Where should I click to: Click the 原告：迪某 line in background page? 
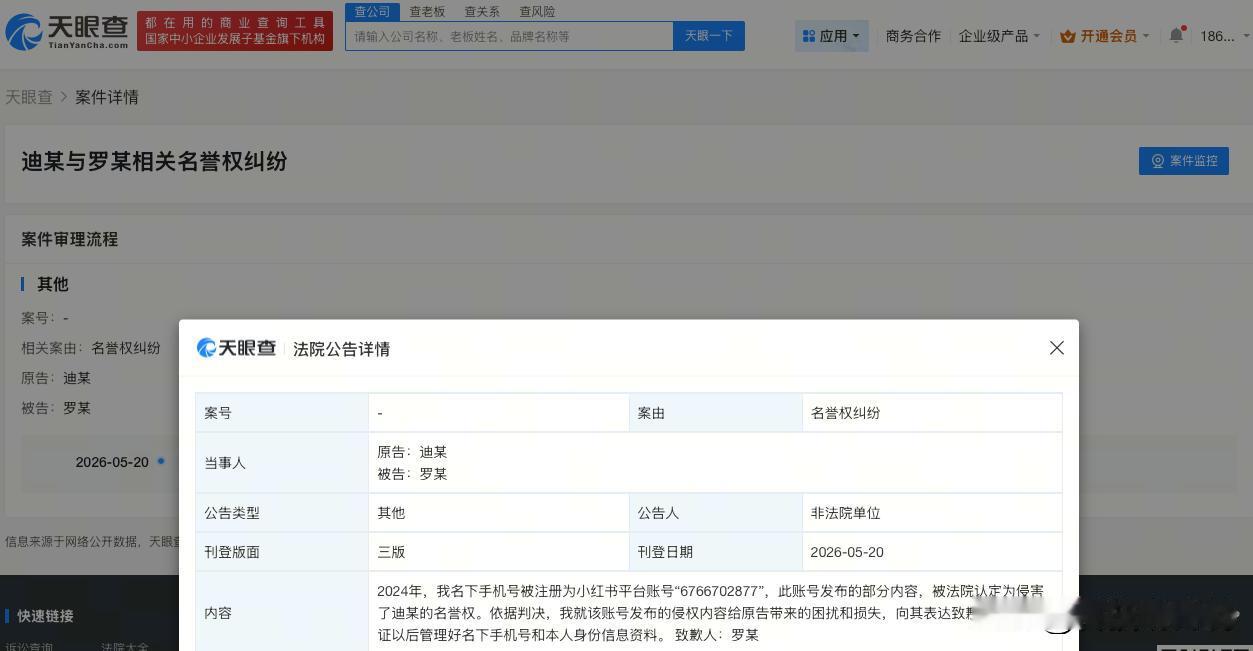[56, 378]
